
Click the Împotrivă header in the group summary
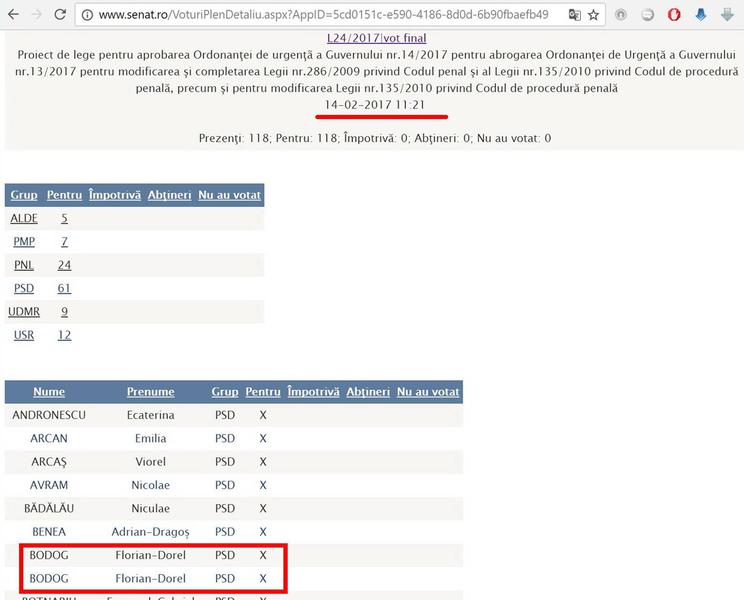click(x=115, y=195)
